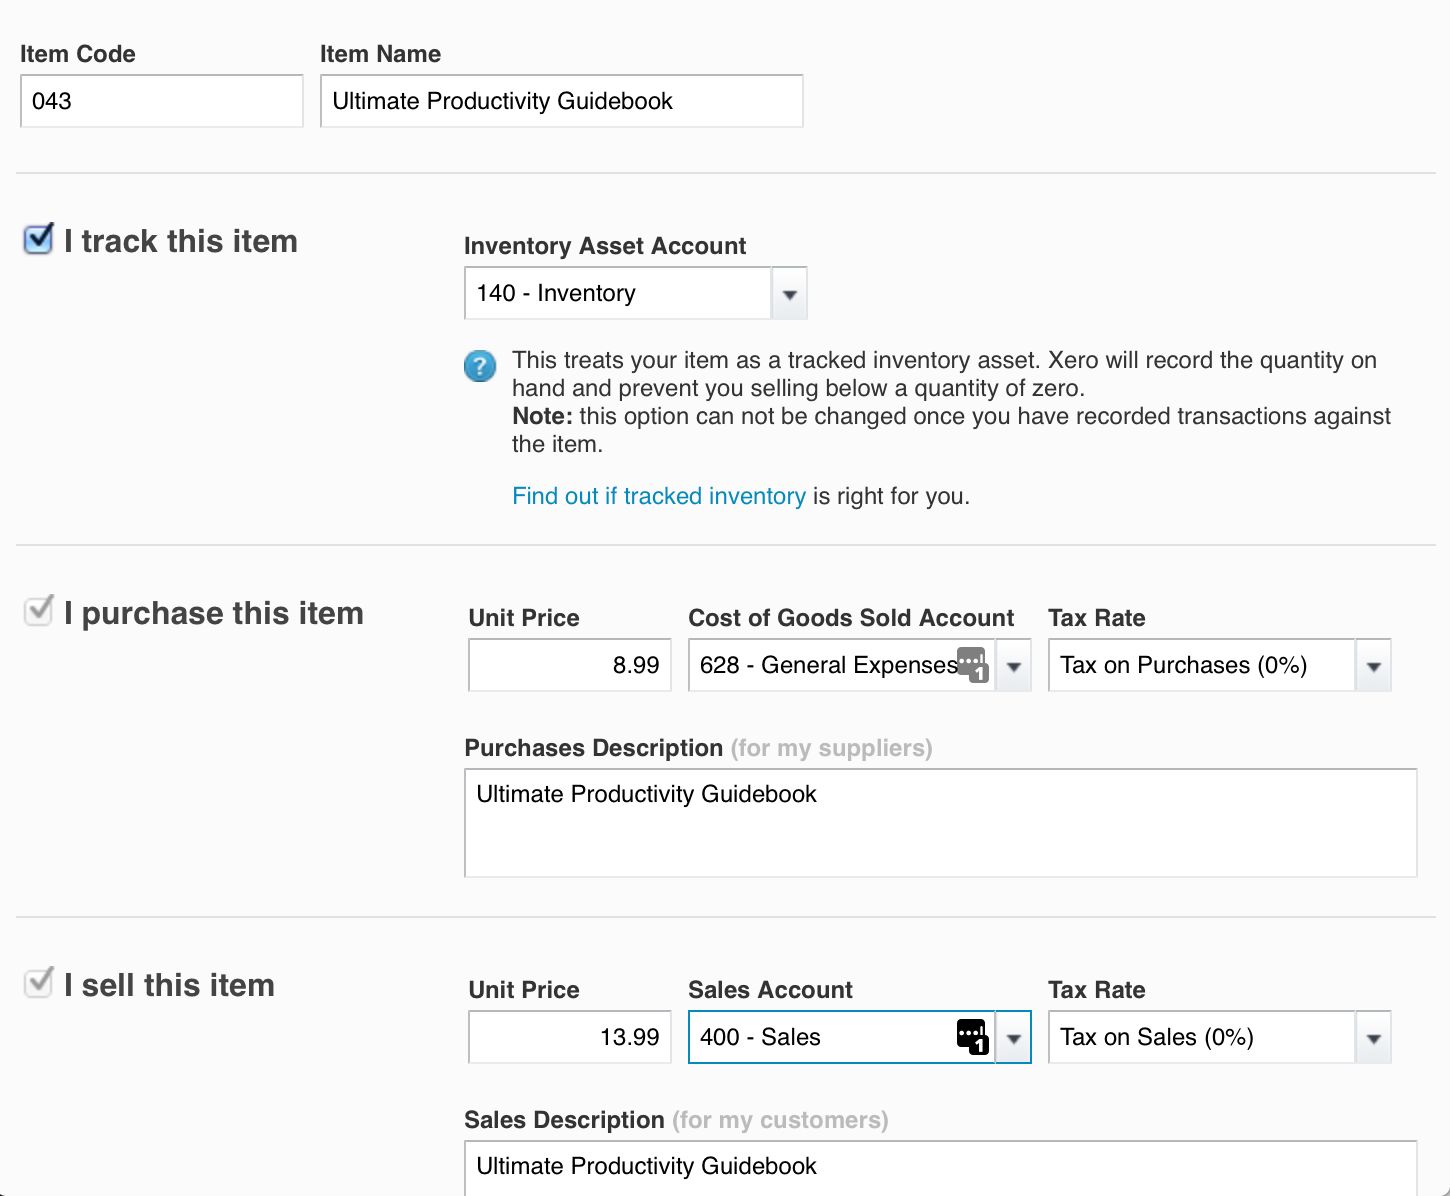Open the Tax on Sales rate dropdown arrow
The width and height of the screenshot is (1450, 1196).
[x=1373, y=1038]
